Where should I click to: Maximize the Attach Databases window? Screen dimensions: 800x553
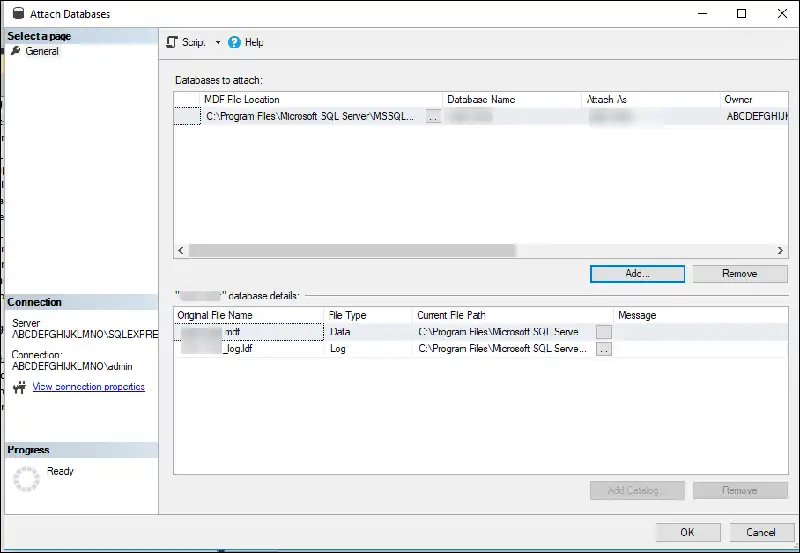click(742, 14)
